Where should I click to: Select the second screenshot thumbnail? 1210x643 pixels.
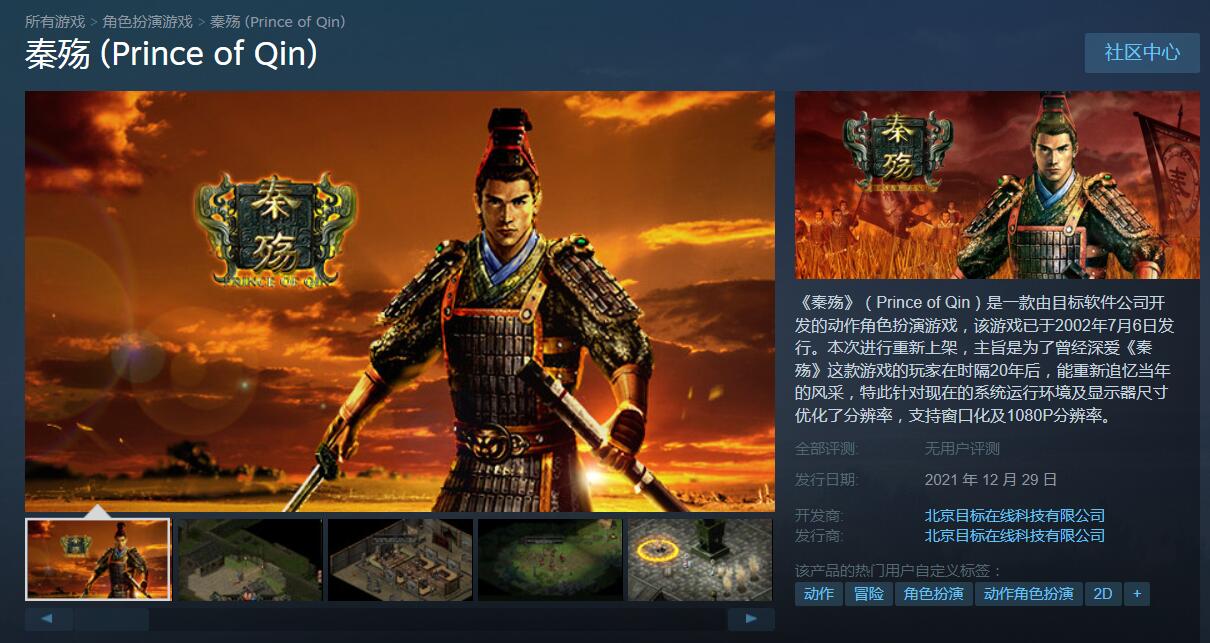[x=250, y=559]
